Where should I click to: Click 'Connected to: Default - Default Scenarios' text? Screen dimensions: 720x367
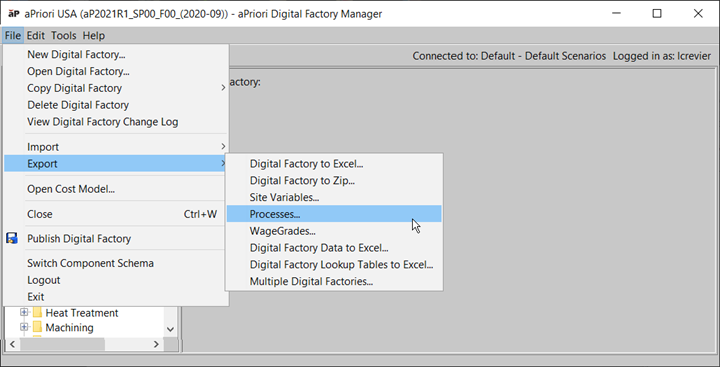point(509,56)
